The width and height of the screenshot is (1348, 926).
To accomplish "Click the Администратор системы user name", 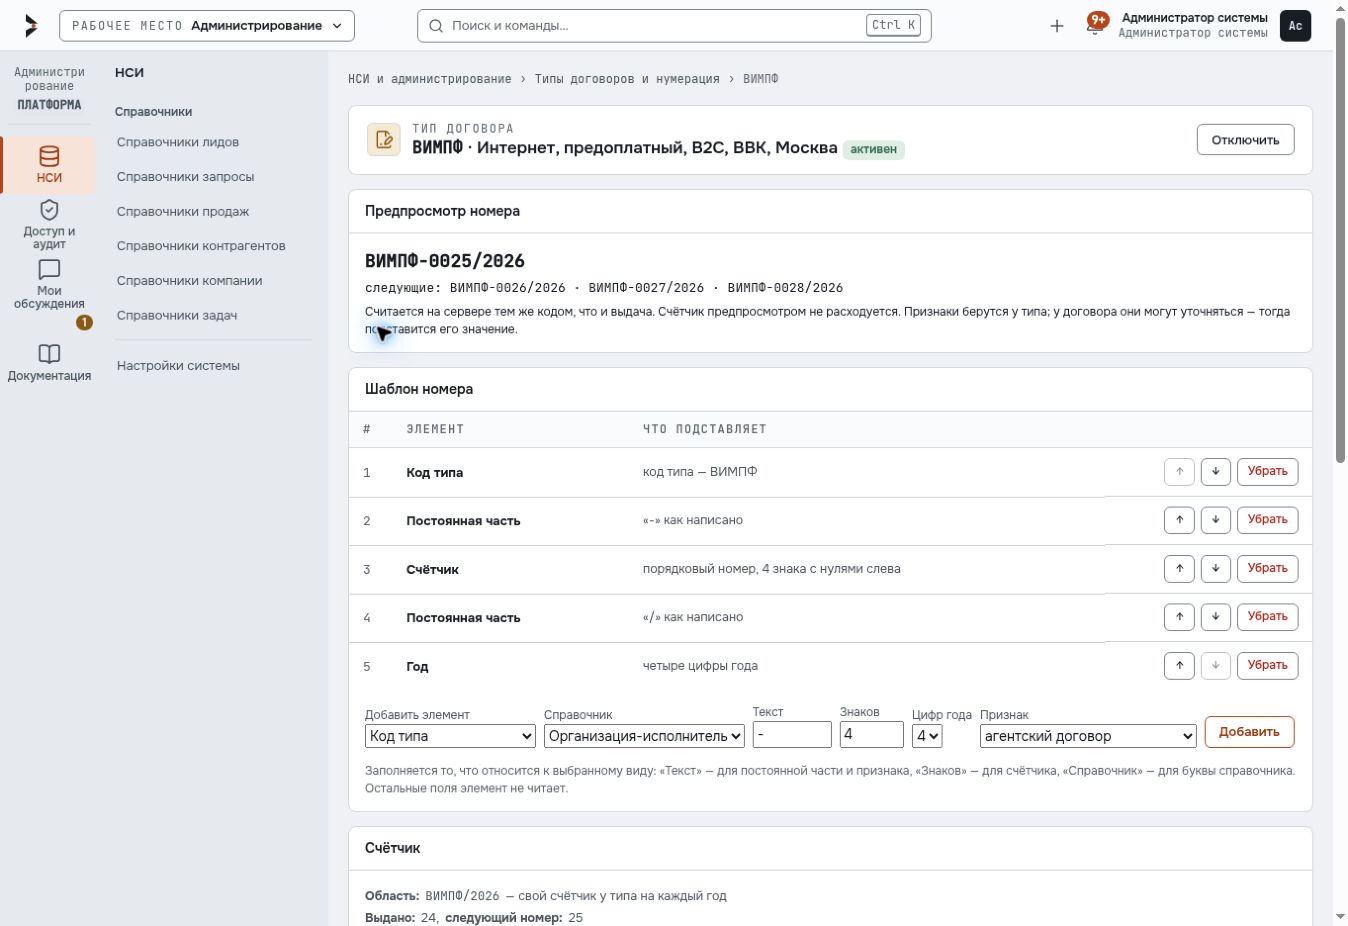I will click(x=1194, y=18).
